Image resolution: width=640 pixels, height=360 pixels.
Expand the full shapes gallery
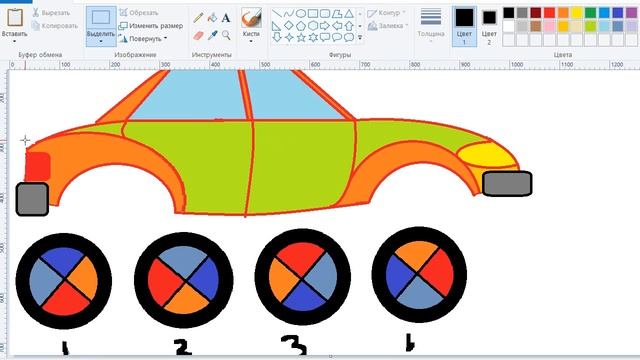pyautogui.click(x=360, y=38)
